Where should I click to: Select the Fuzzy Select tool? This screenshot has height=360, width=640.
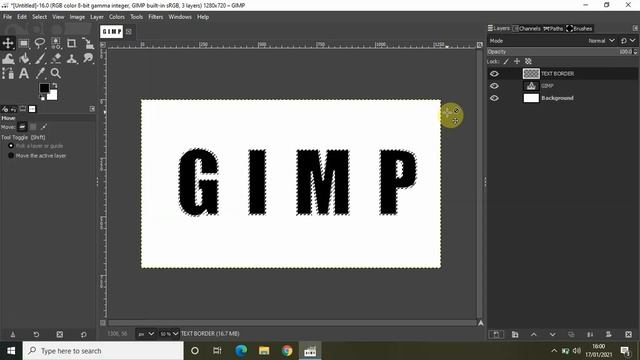click(x=56, y=43)
